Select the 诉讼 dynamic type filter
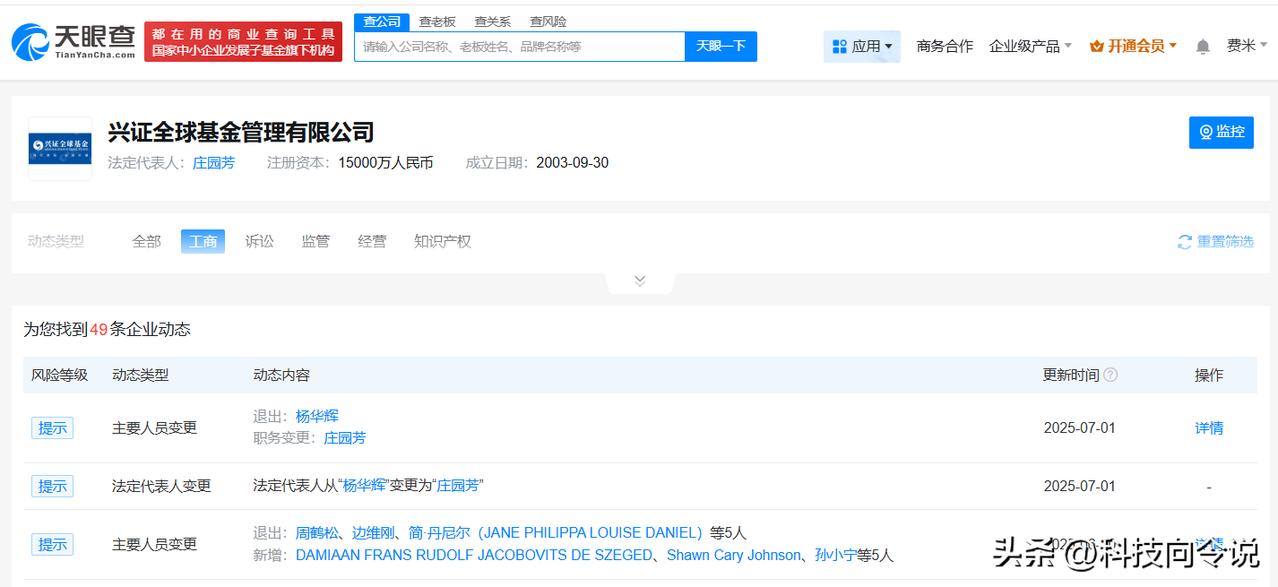This screenshot has height=587, width=1278. pos(259,241)
